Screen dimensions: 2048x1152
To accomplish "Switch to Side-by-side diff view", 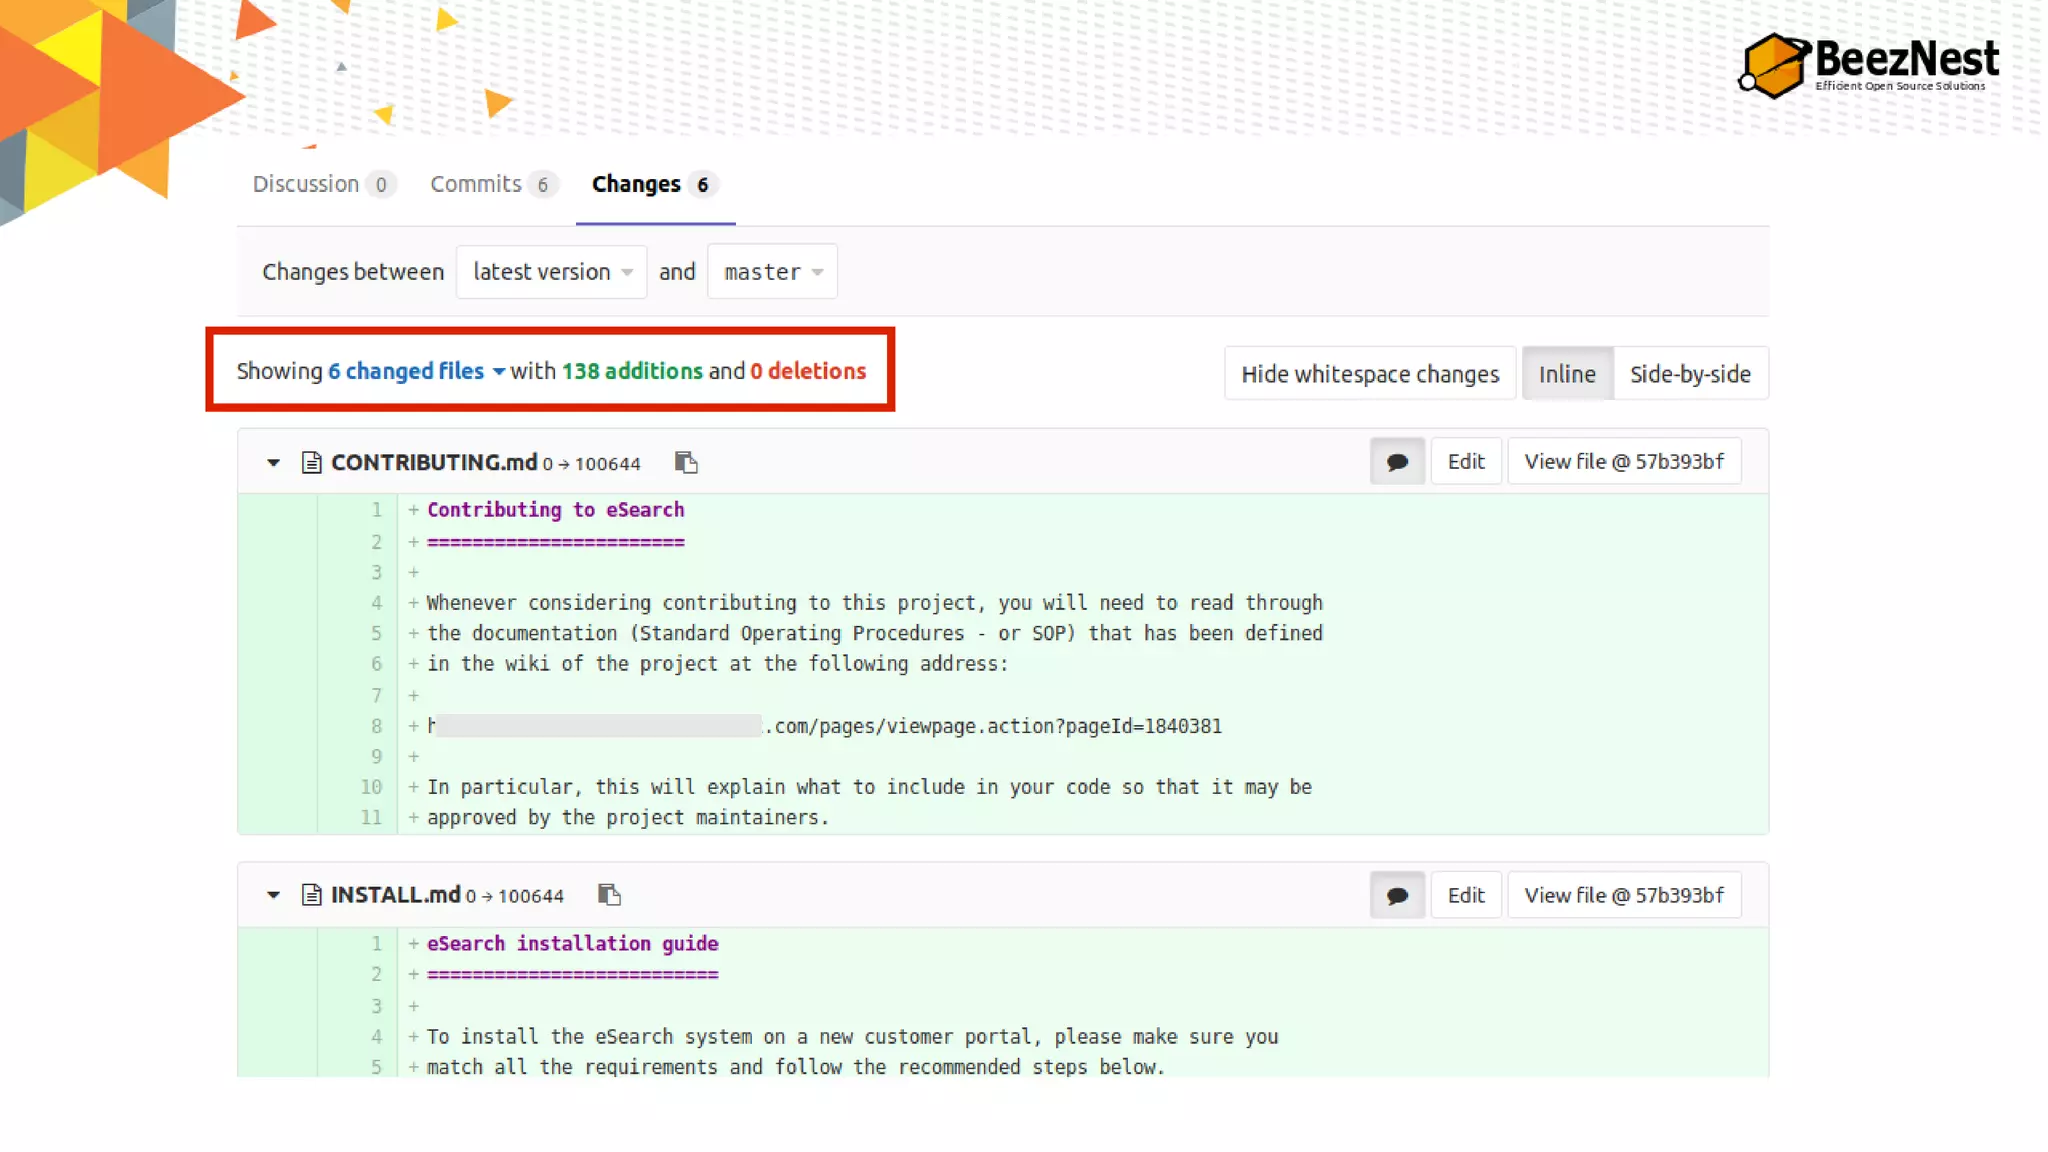I will coord(1690,374).
